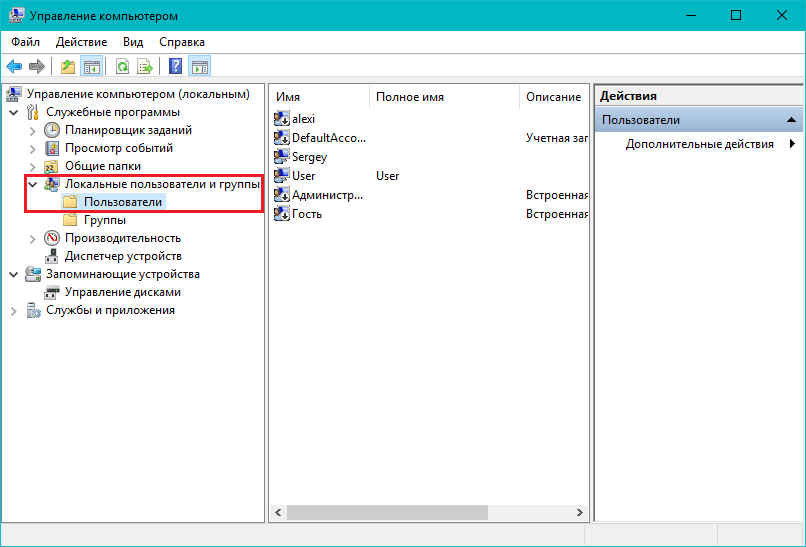Open the Файл menu
This screenshot has height=547, width=806.
[x=25, y=42]
